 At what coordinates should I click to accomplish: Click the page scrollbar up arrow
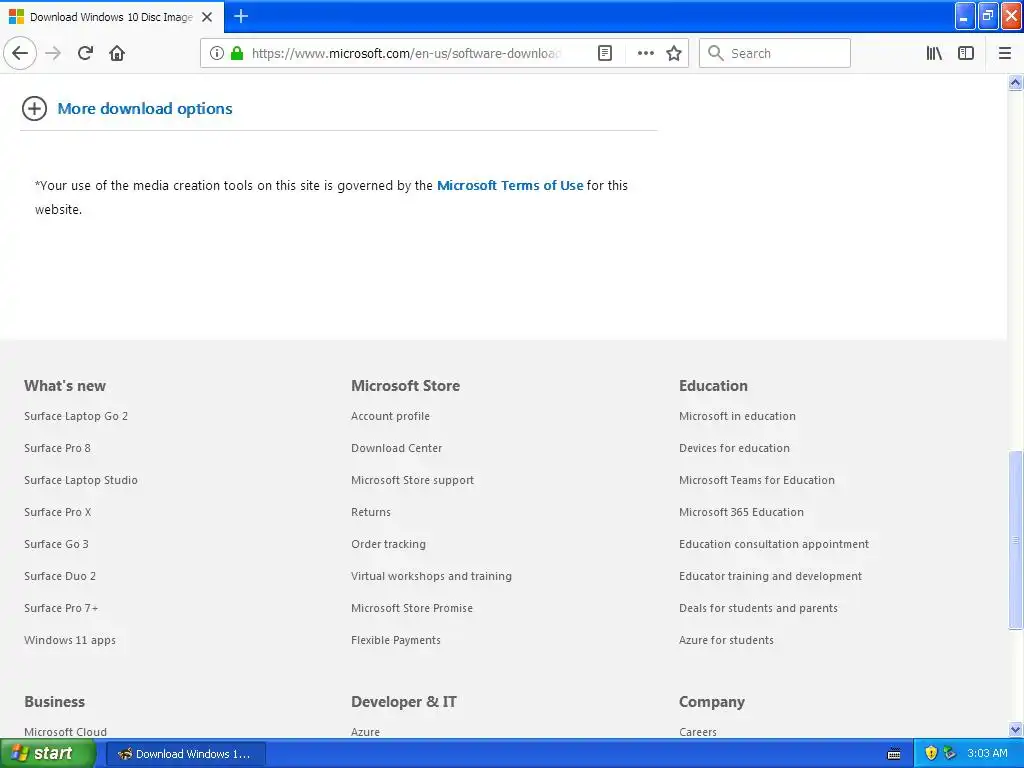(x=1016, y=82)
